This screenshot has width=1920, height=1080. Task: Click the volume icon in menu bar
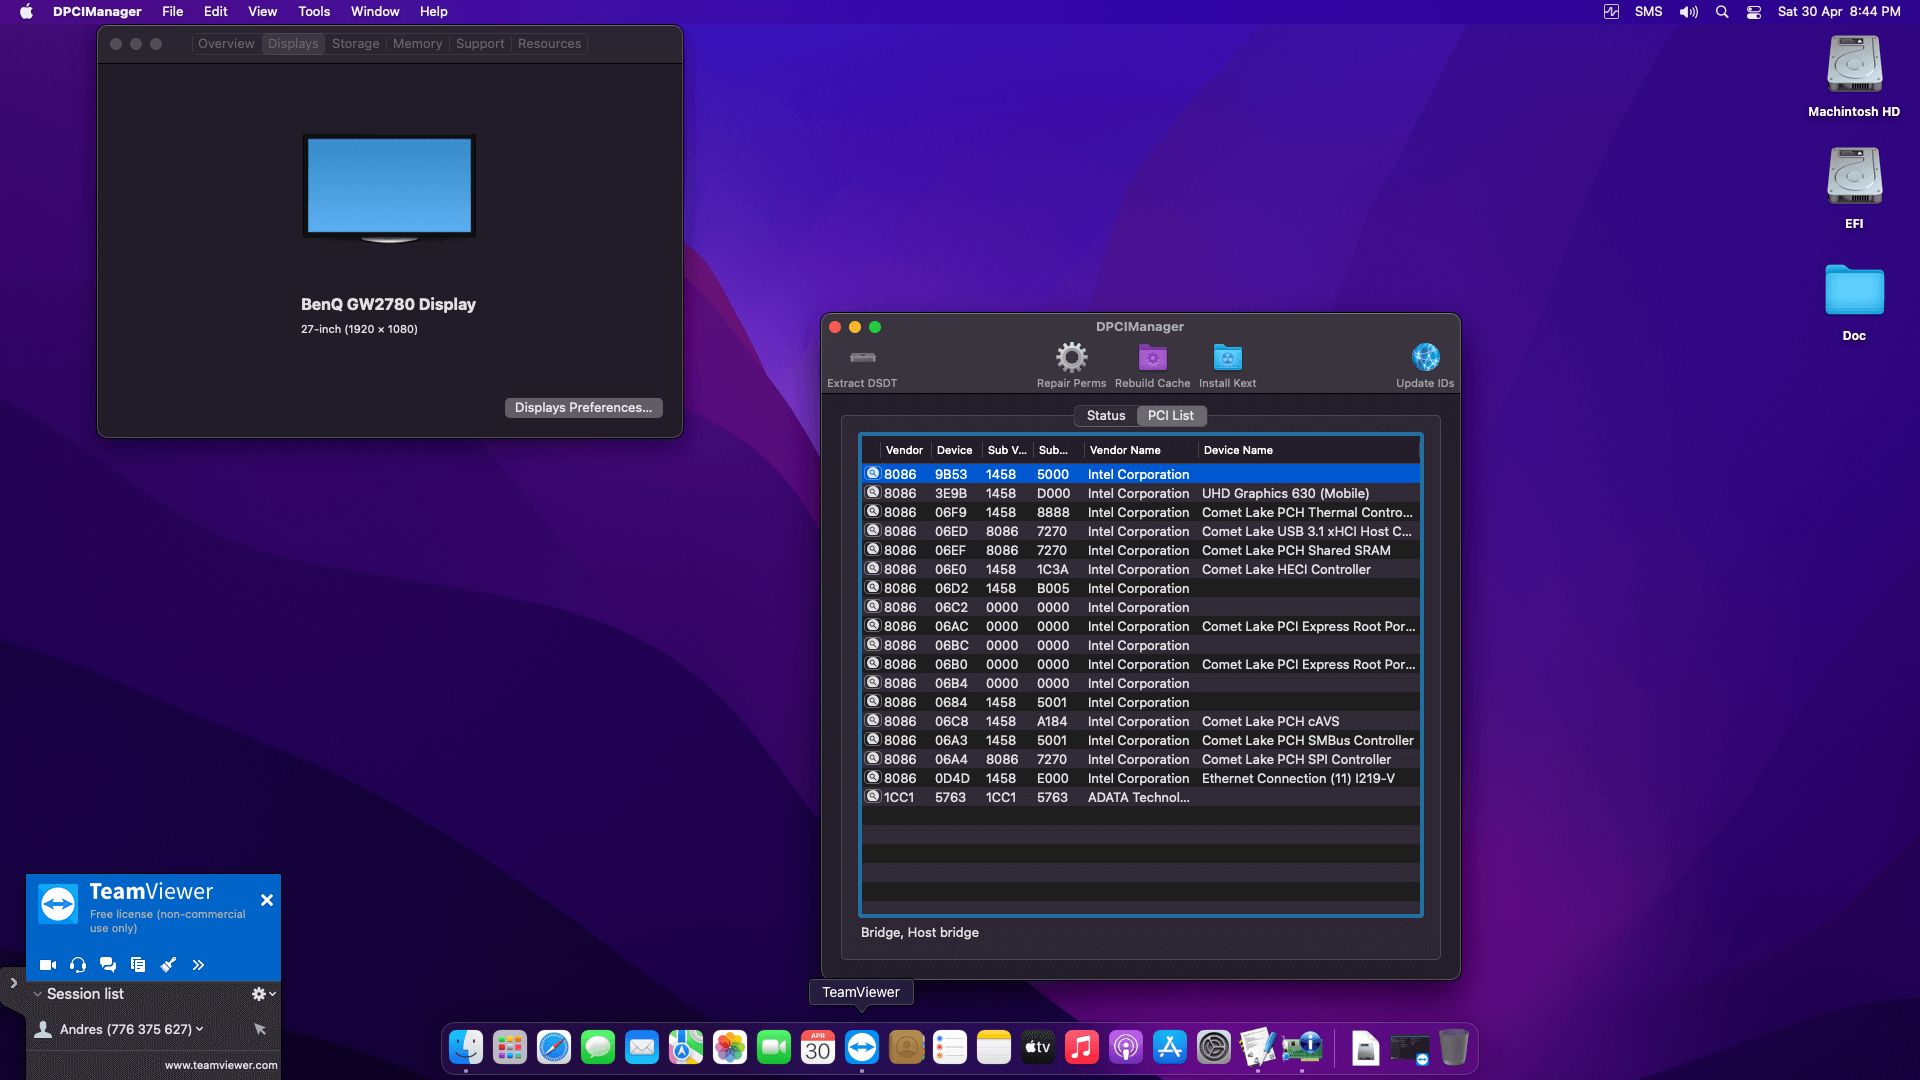click(1689, 12)
